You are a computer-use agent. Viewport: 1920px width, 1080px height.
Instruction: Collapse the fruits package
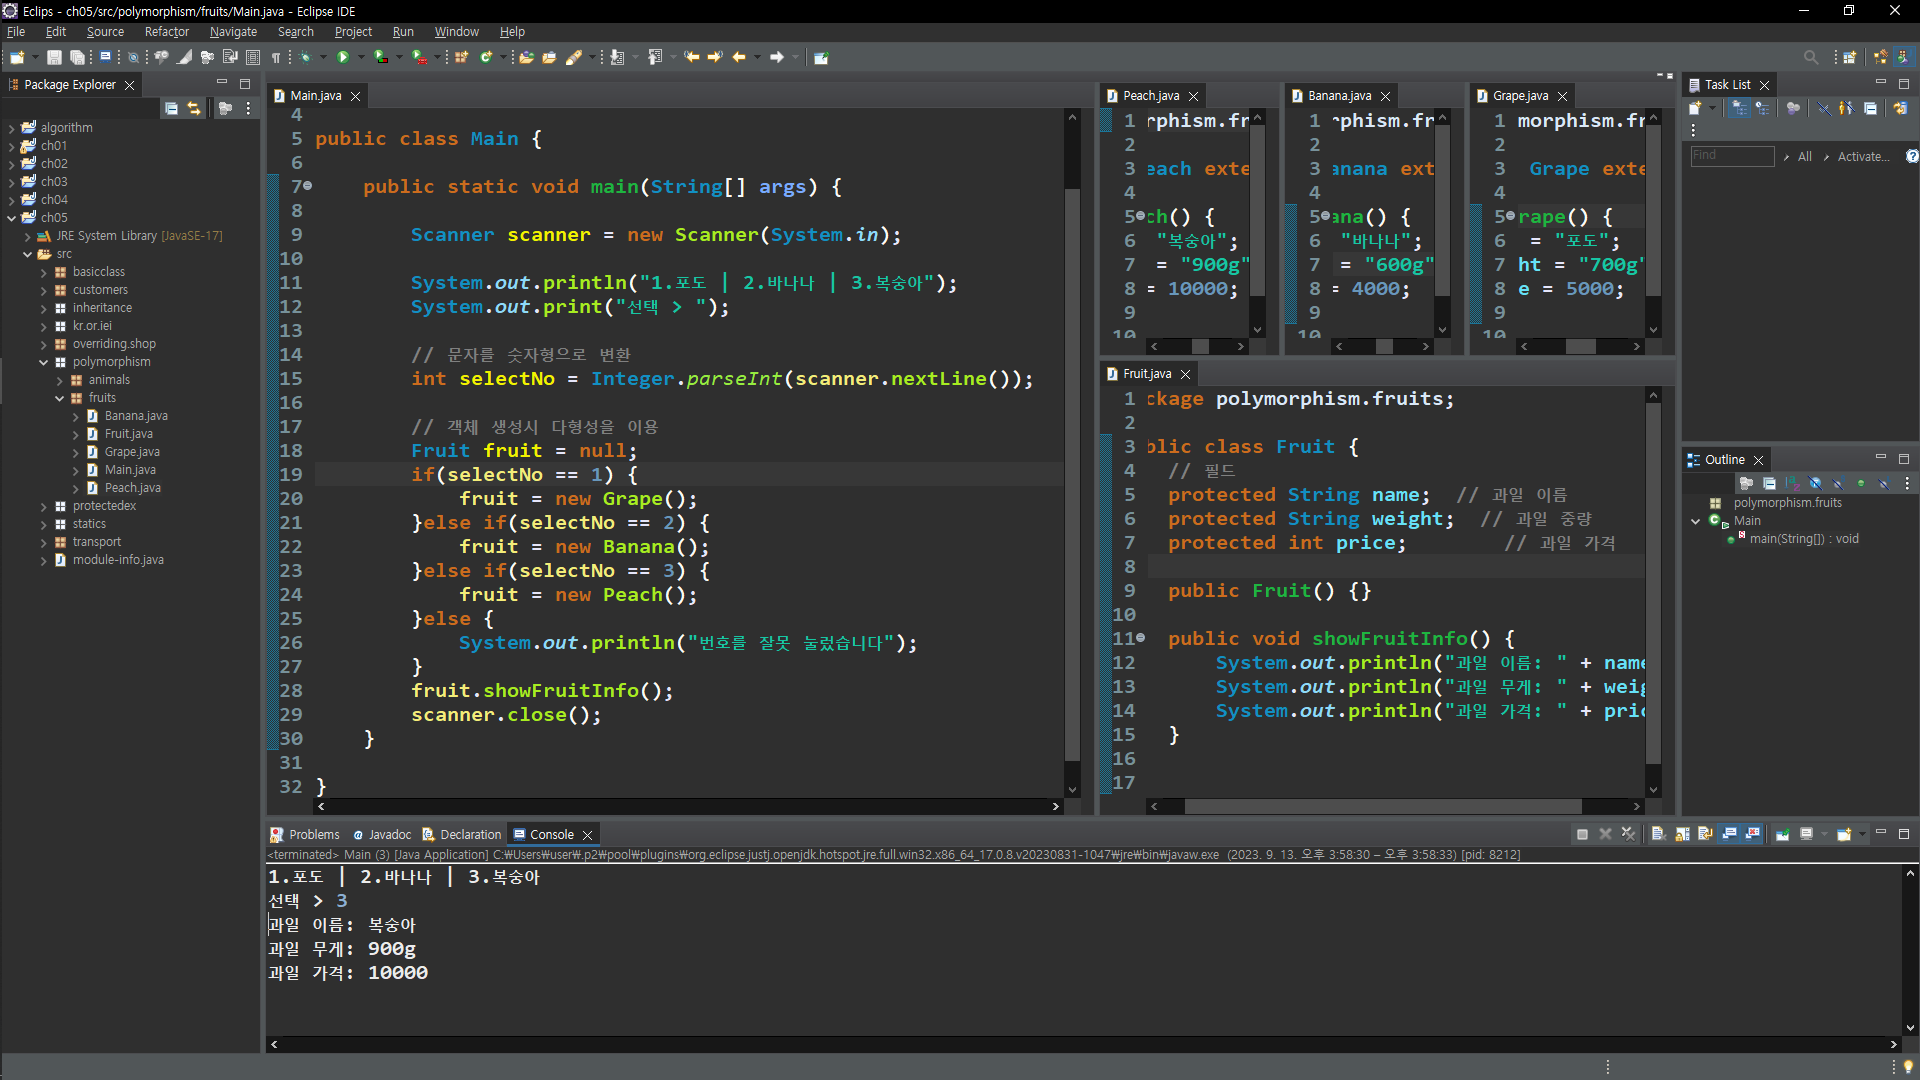(x=60, y=398)
